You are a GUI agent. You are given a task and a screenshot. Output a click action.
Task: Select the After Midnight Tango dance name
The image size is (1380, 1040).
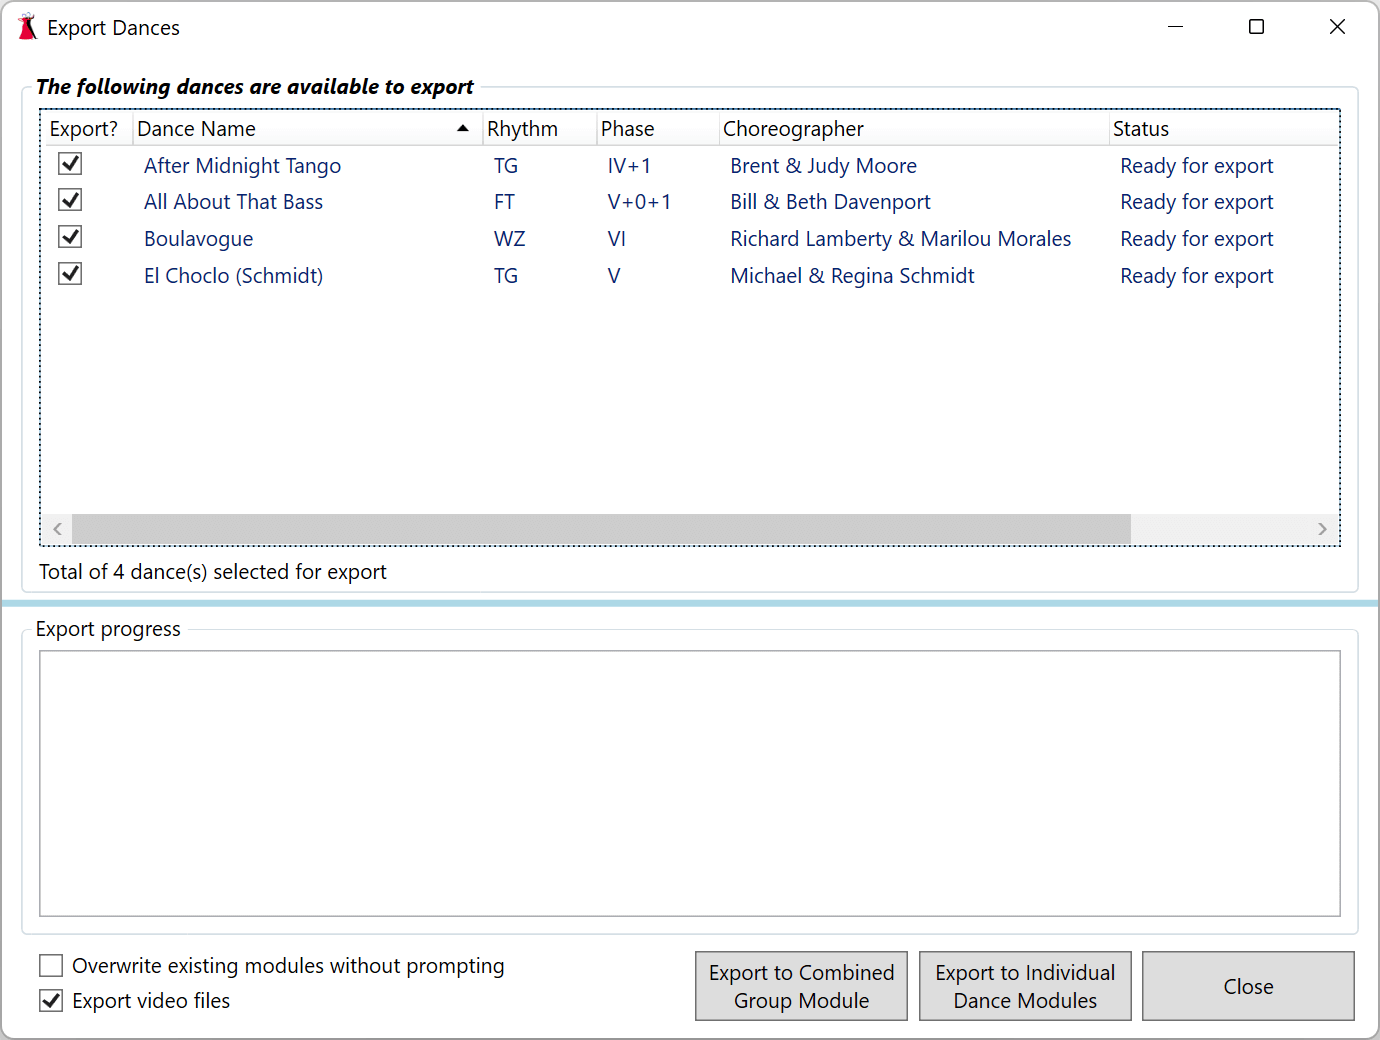[242, 166]
